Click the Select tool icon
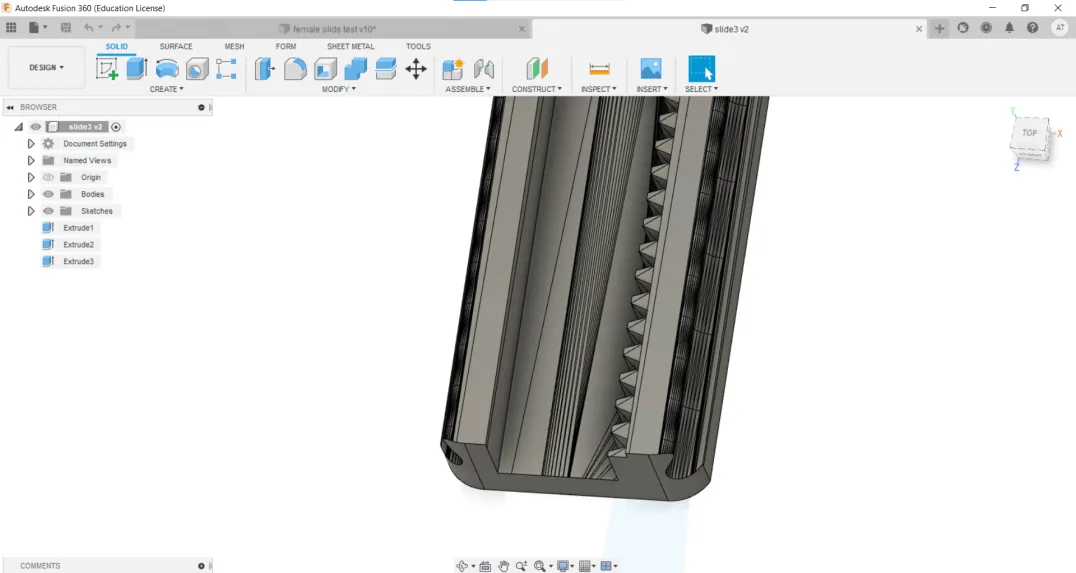The height and width of the screenshot is (573, 1076). tap(701, 69)
